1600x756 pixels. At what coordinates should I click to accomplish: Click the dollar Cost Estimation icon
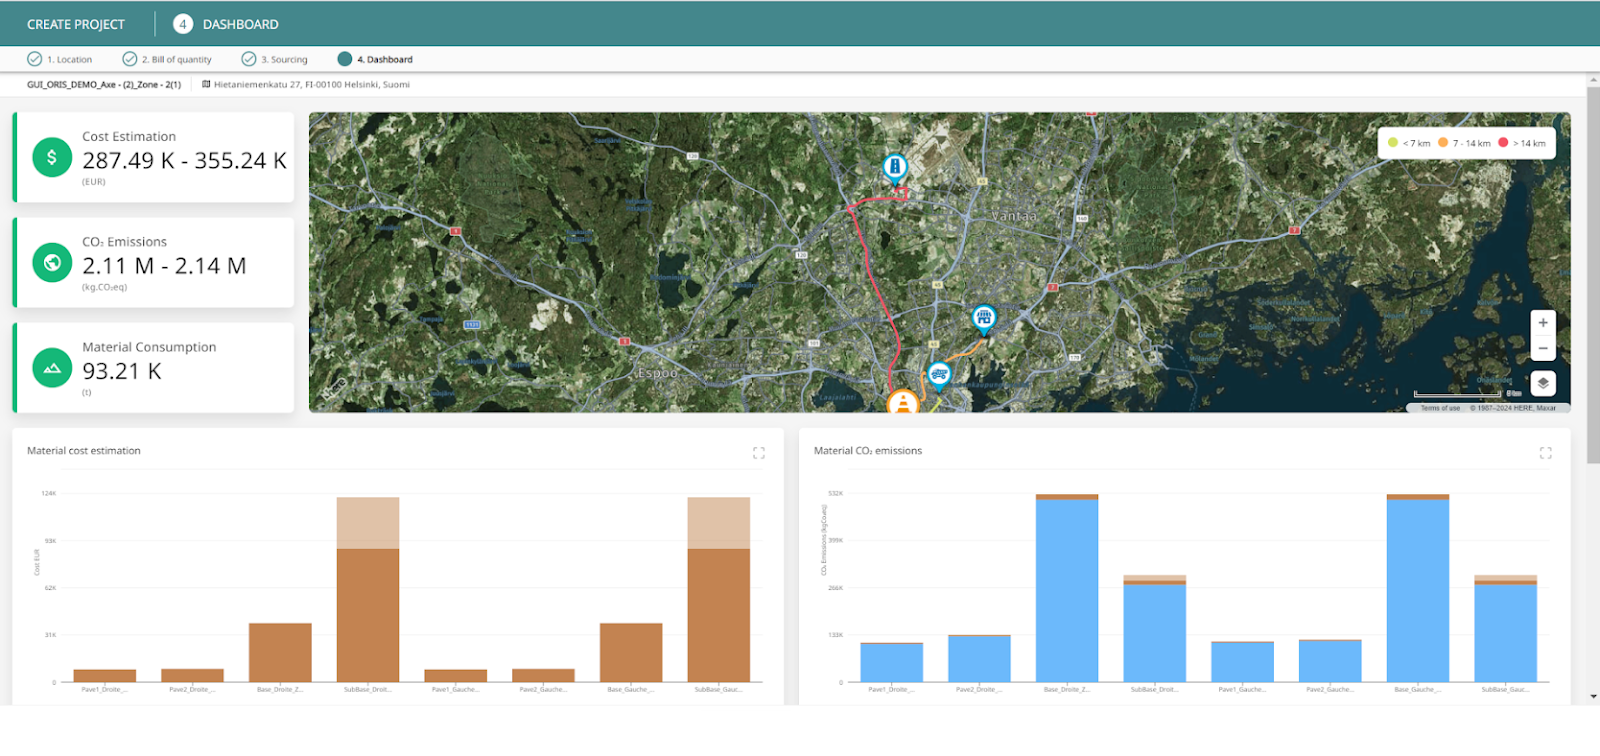pyautogui.click(x=52, y=157)
